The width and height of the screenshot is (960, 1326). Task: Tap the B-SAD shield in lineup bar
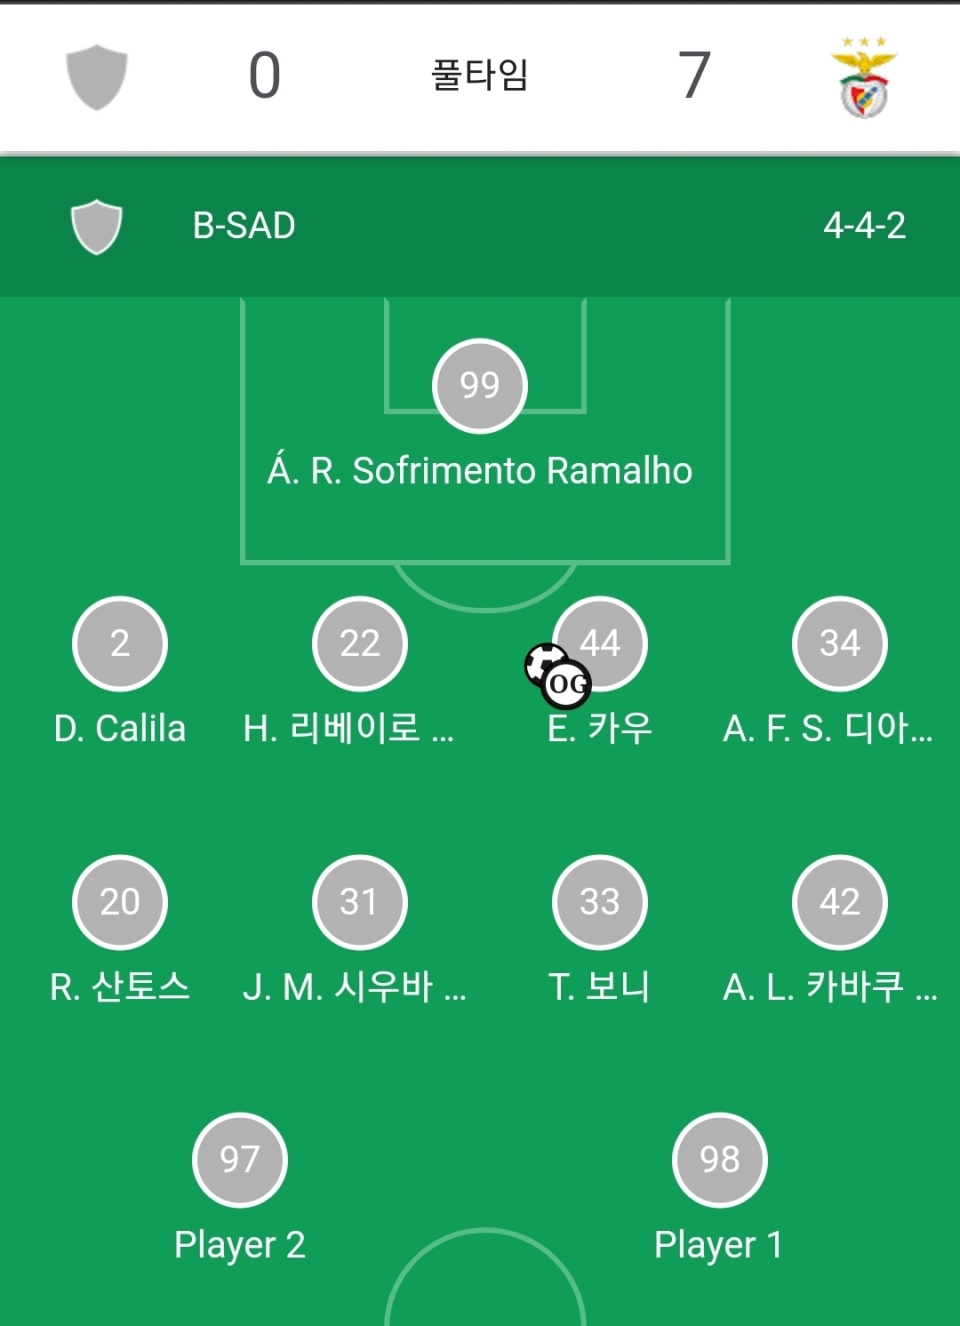coord(96,226)
